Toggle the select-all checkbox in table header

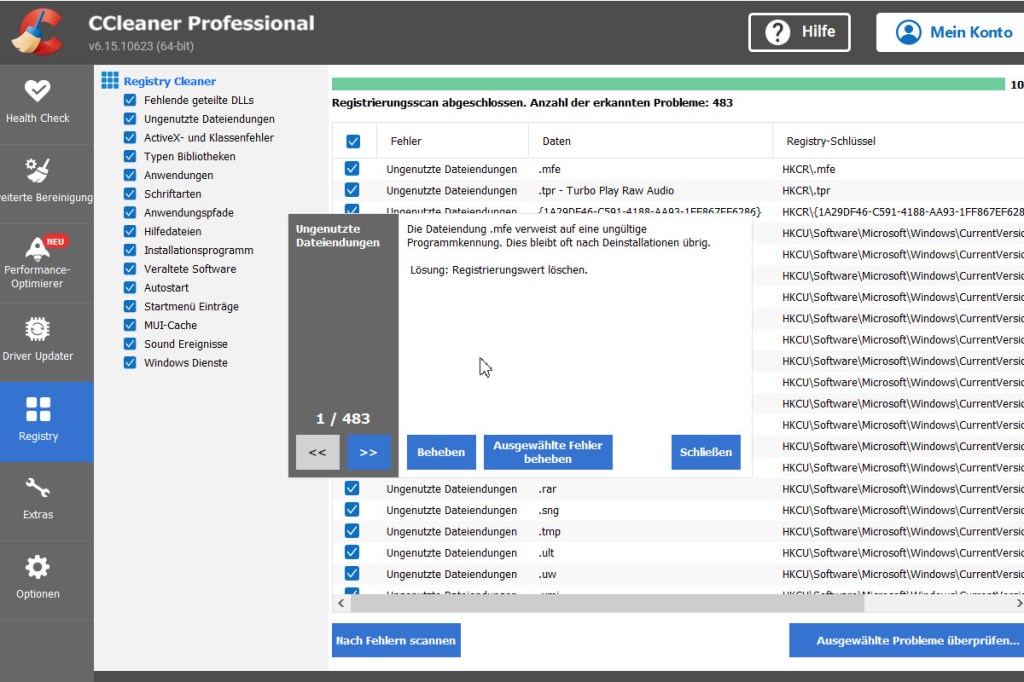tap(353, 141)
